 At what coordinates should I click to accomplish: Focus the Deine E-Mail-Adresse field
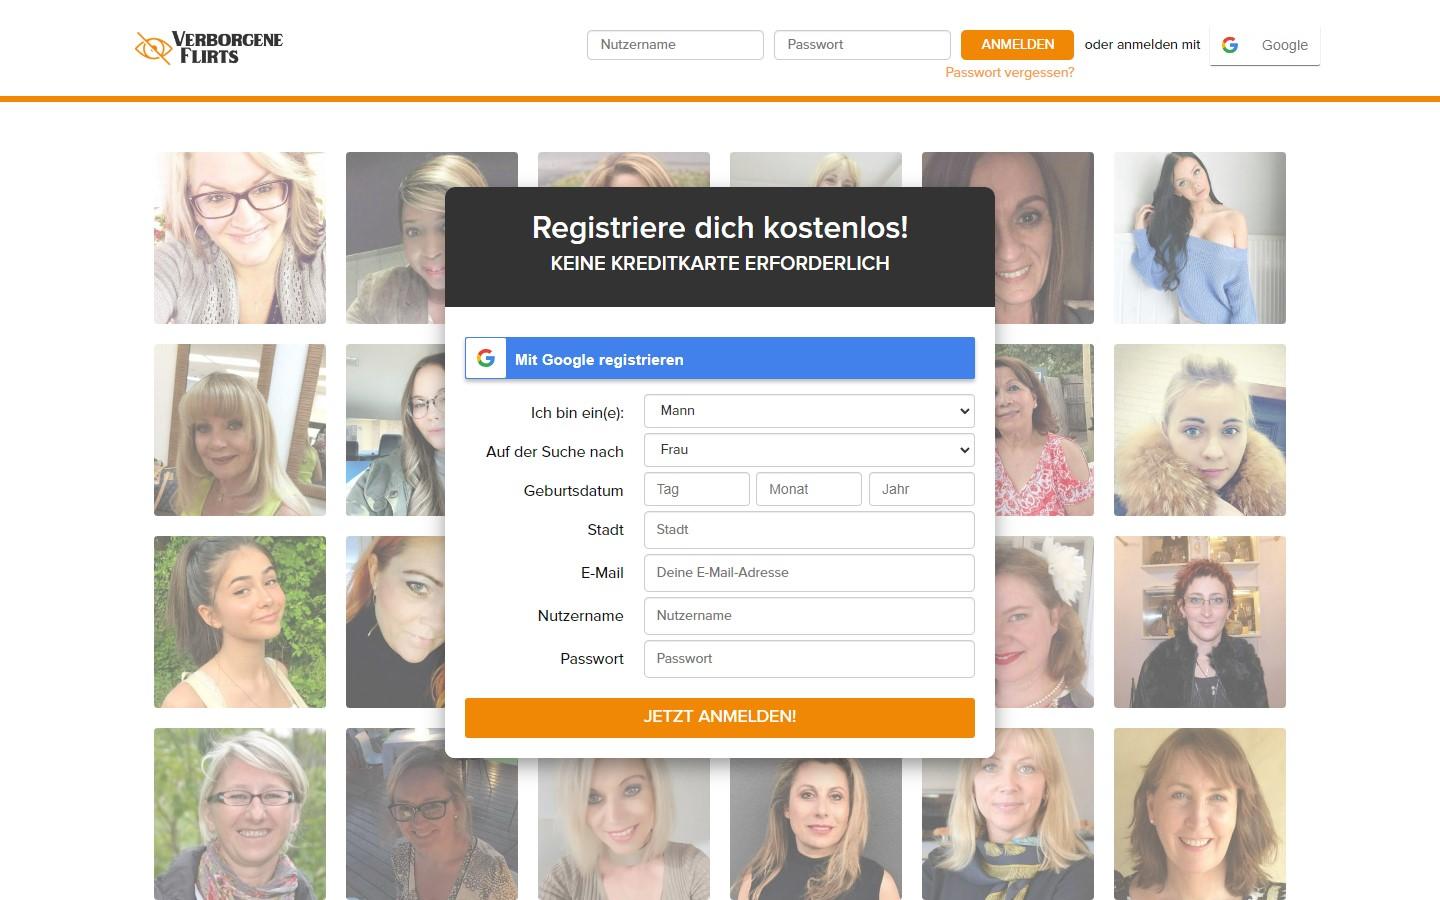[809, 573]
